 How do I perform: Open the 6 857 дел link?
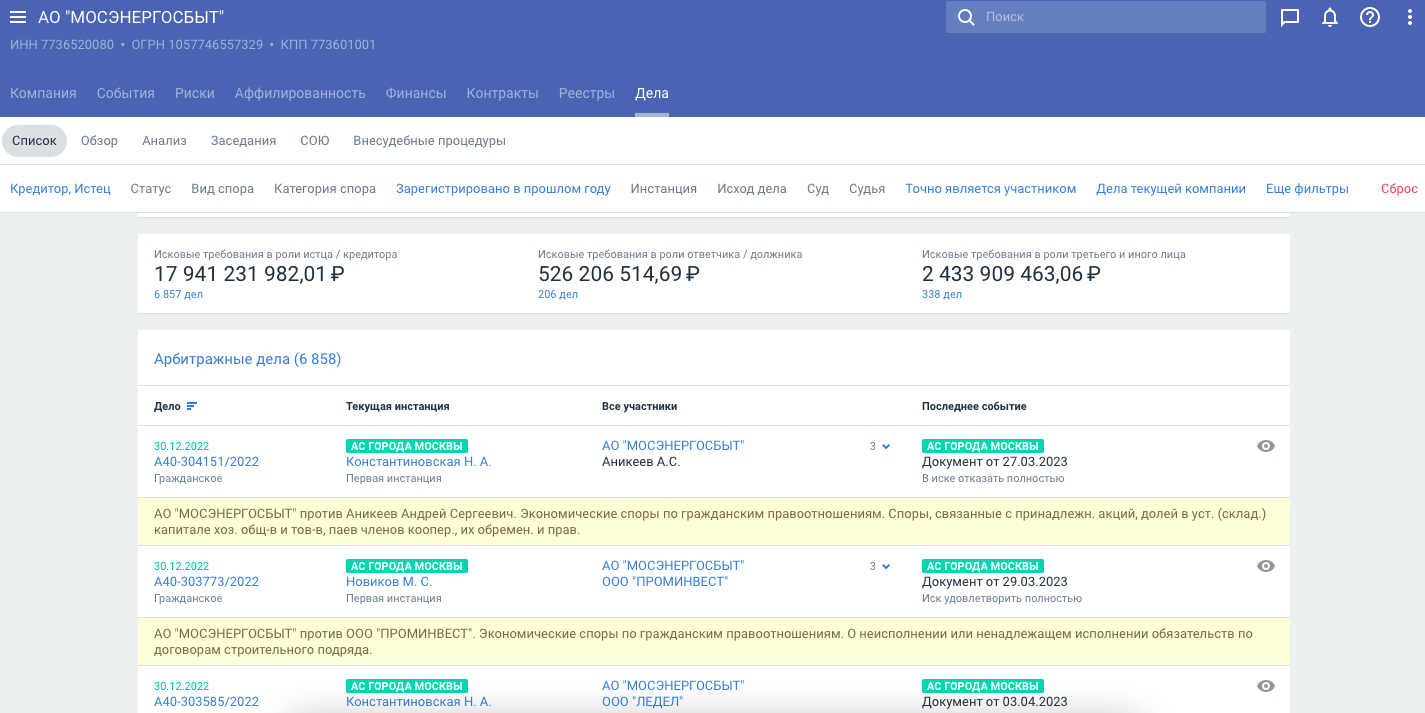[178, 294]
